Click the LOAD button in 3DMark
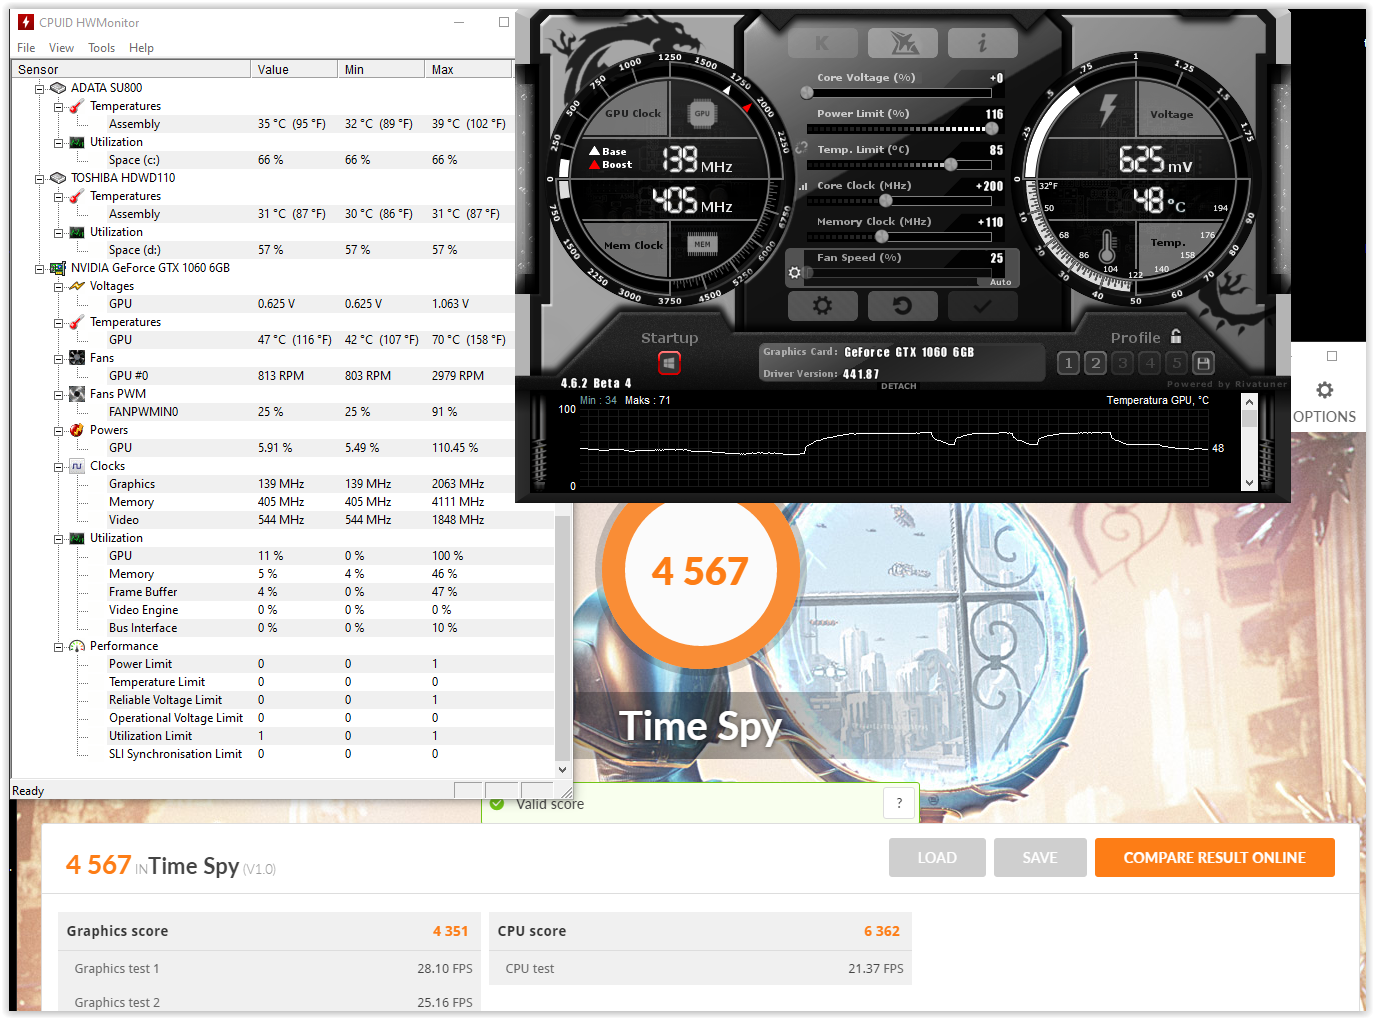The height and width of the screenshot is (1019, 1374). pos(937,858)
